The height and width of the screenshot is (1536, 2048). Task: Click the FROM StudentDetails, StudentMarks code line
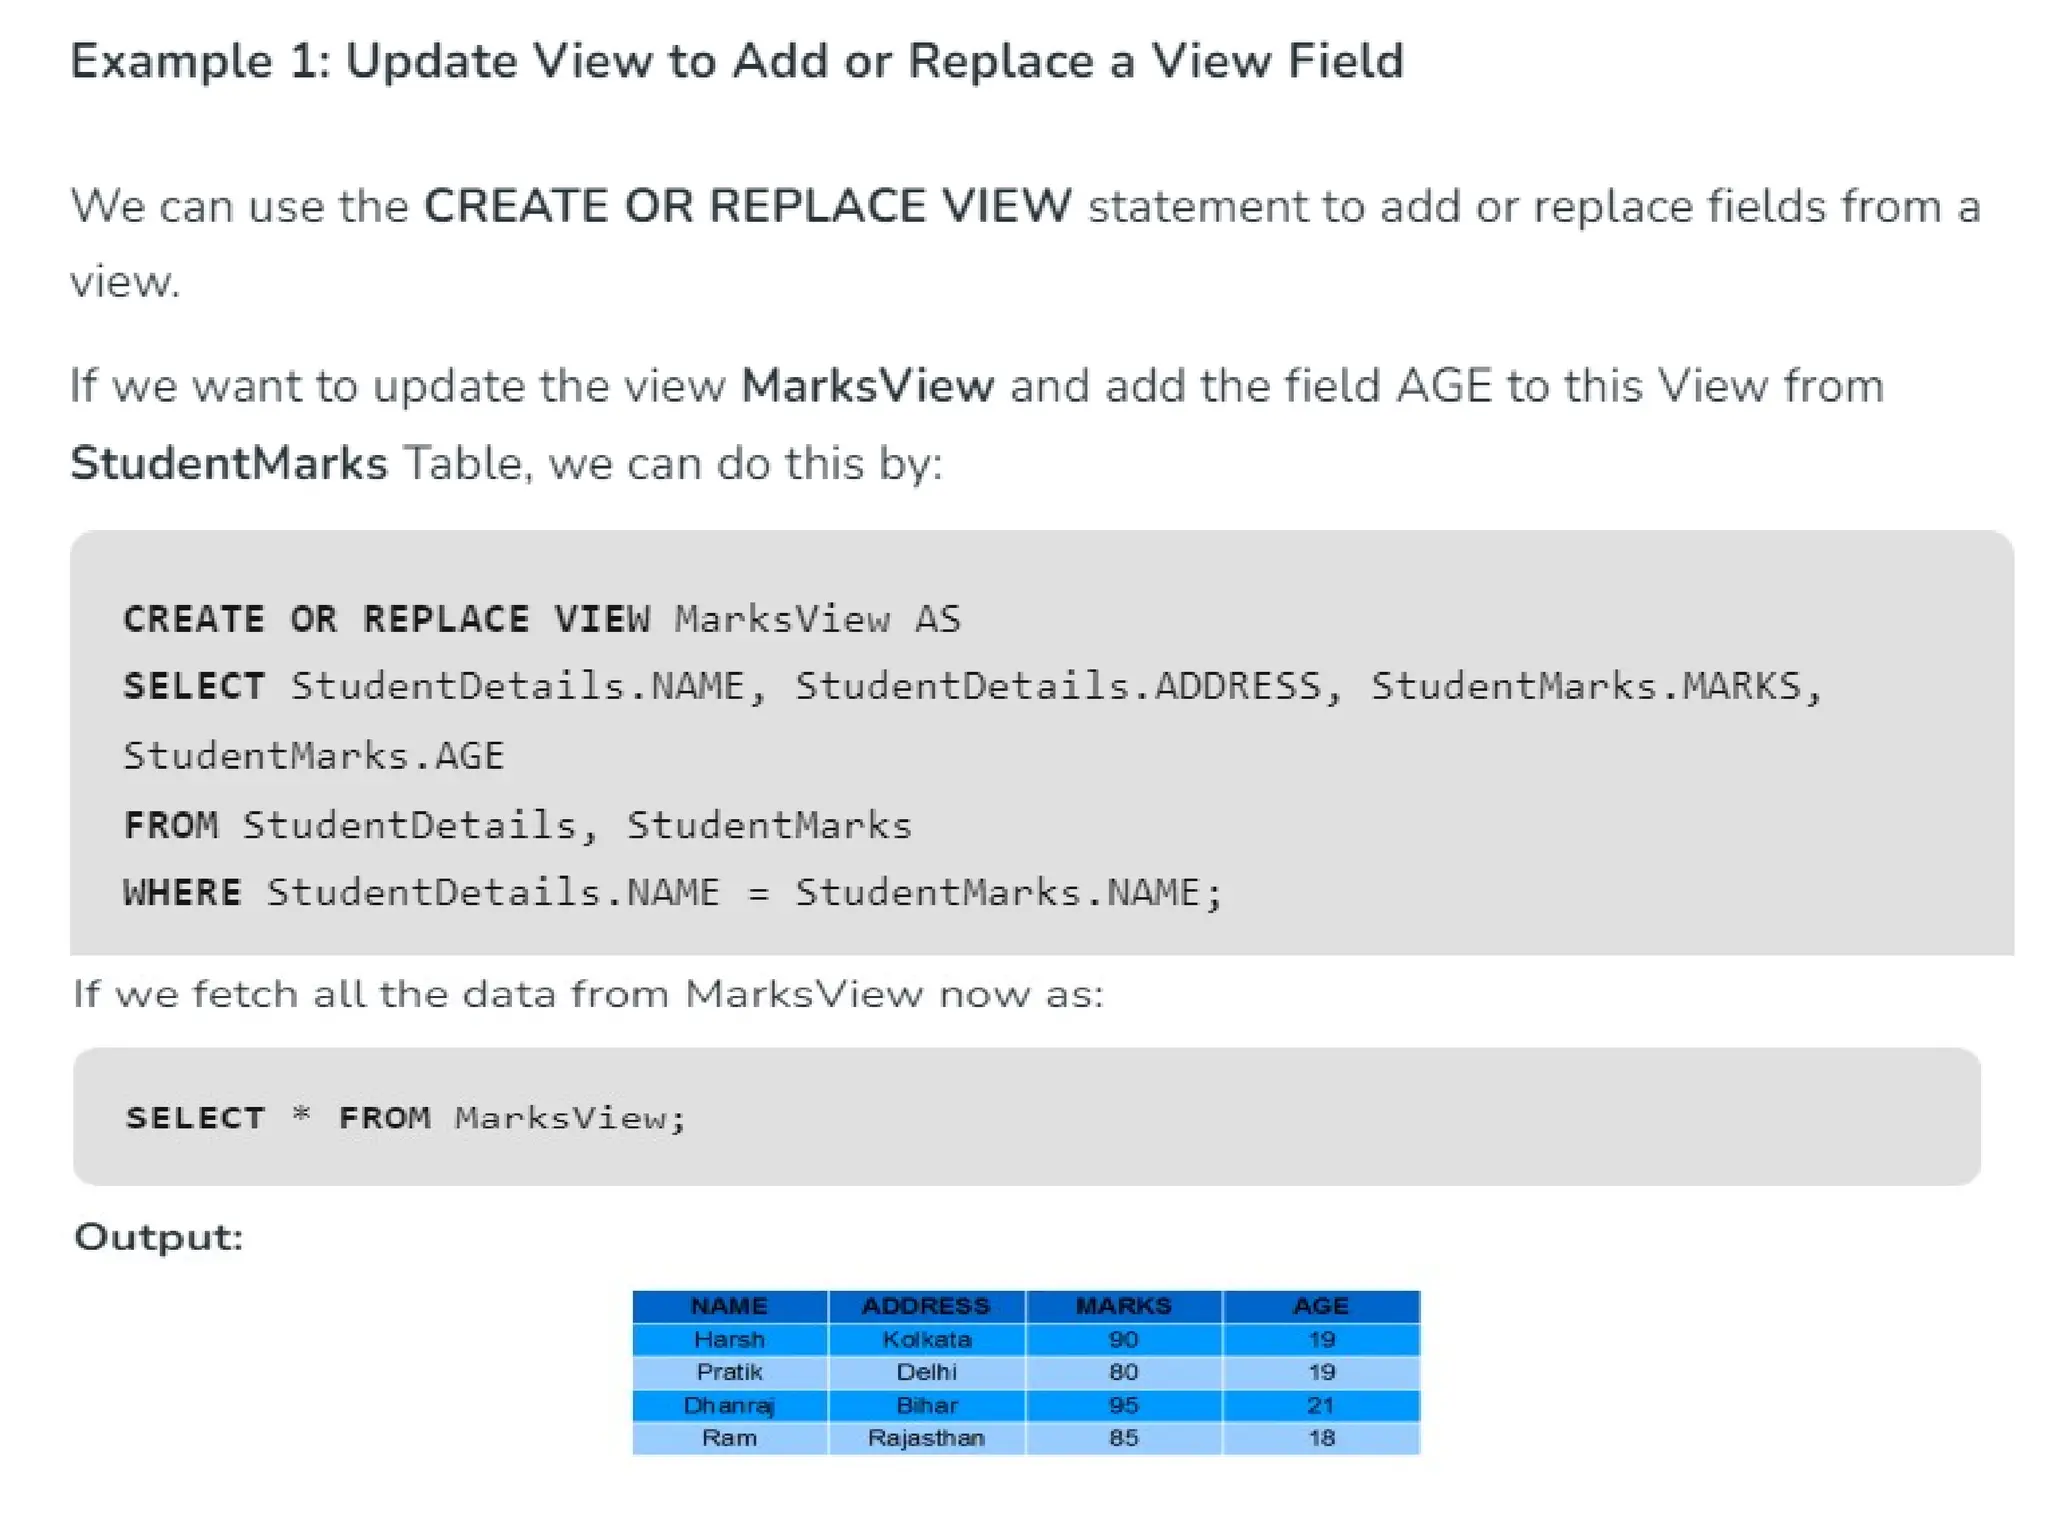pyautogui.click(x=517, y=825)
